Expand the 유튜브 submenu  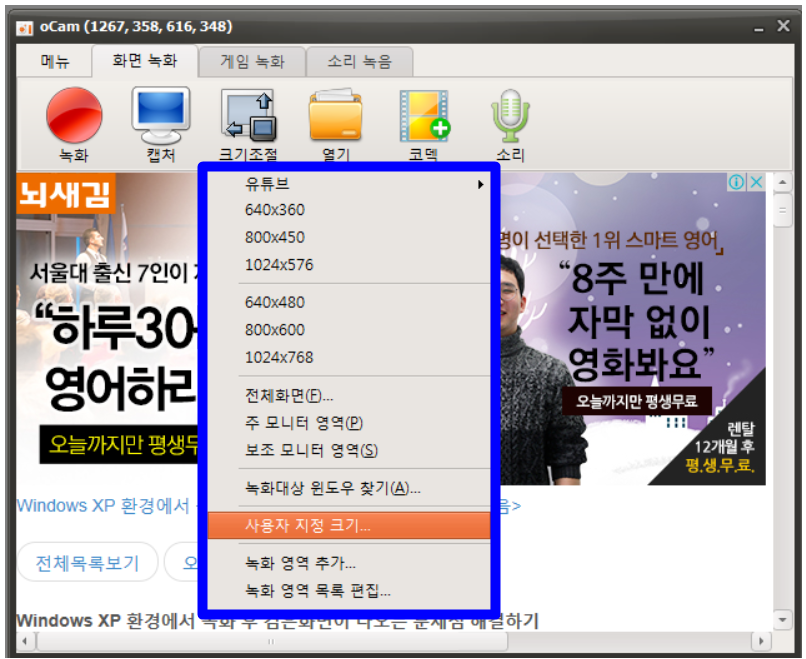pos(349,184)
